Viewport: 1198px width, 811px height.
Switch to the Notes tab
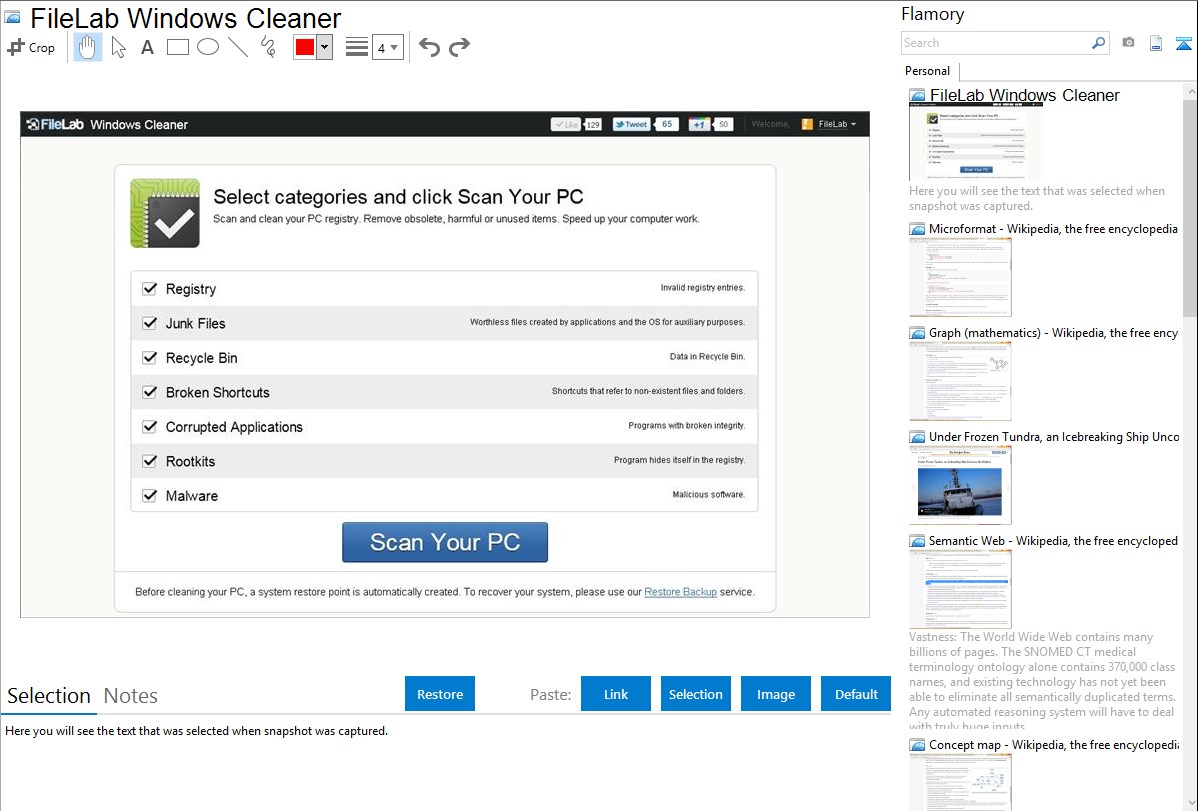pyautogui.click(x=131, y=696)
